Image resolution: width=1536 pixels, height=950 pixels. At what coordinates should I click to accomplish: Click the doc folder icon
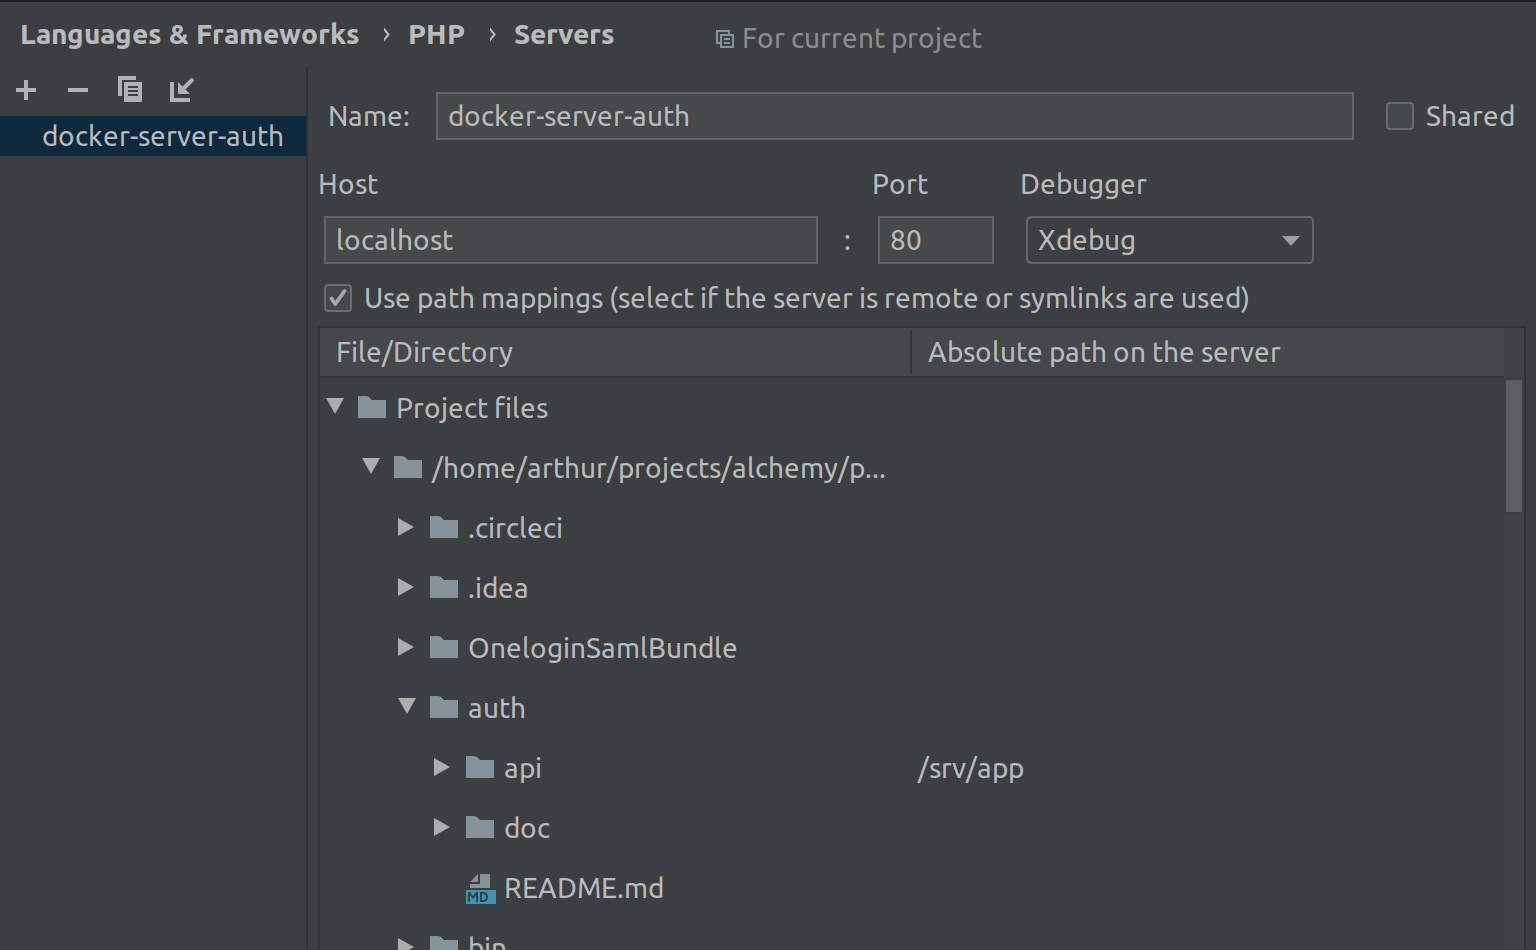click(x=480, y=827)
